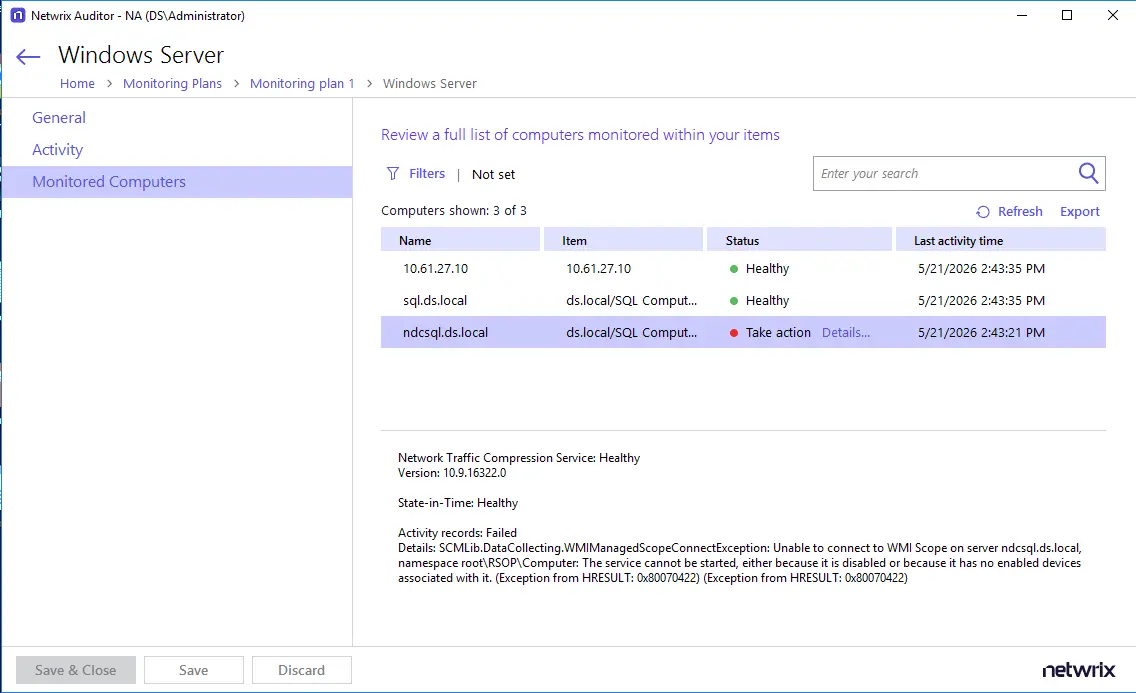Open the Activity section
Image resolution: width=1136 pixels, height=693 pixels.
57,149
